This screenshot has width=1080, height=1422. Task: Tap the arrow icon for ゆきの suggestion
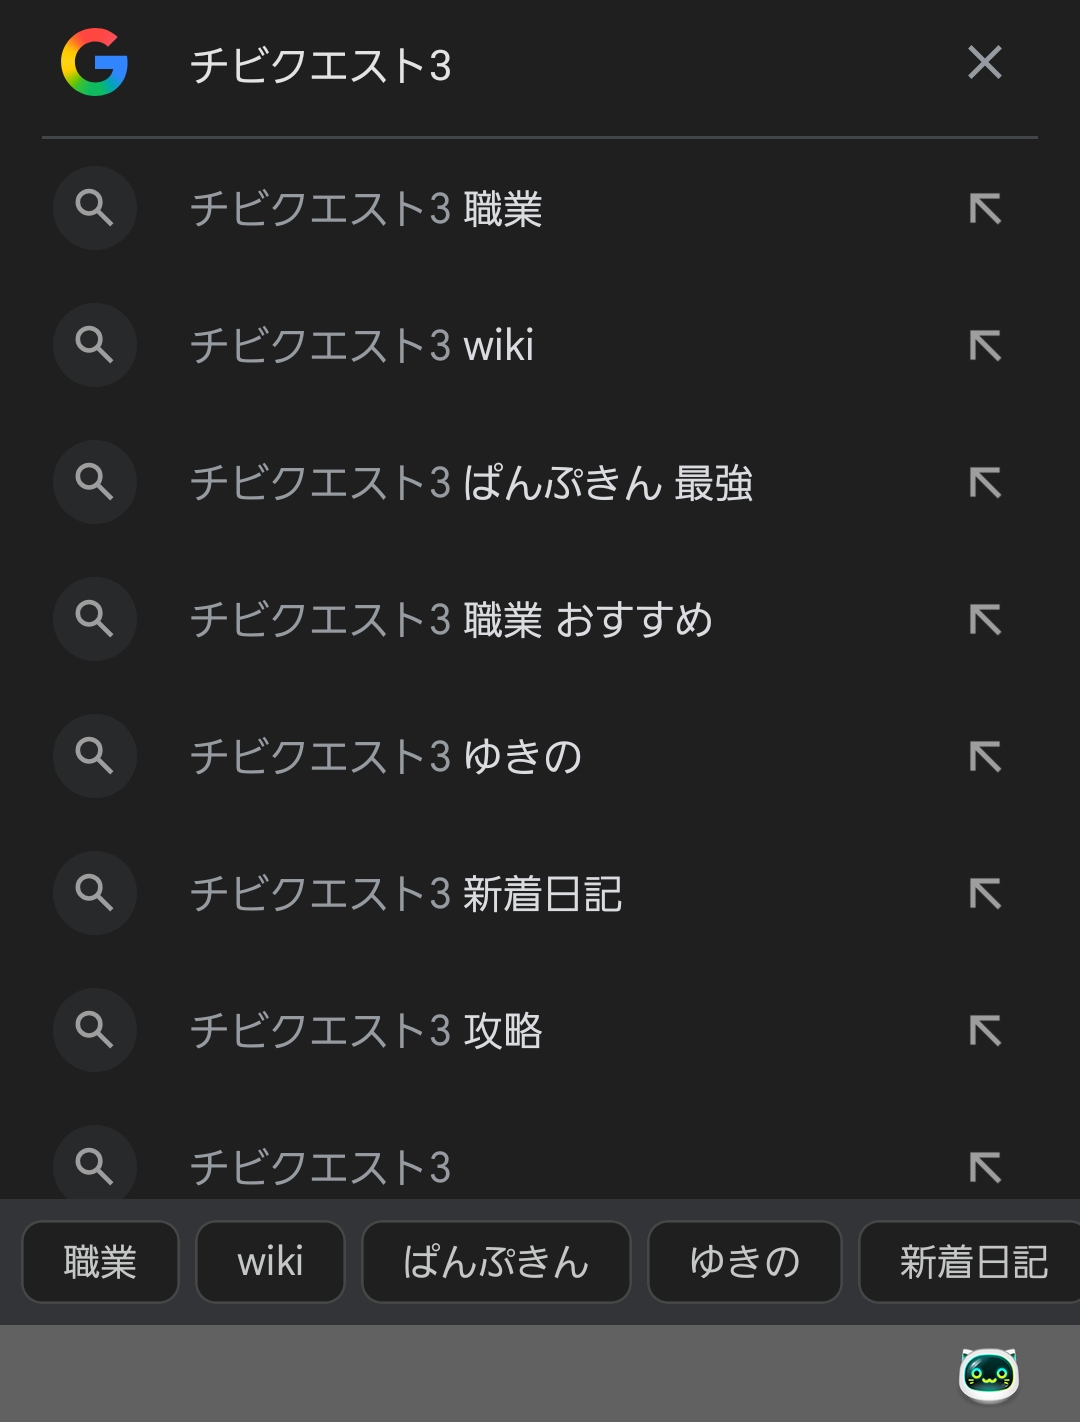click(x=985, y=757)
